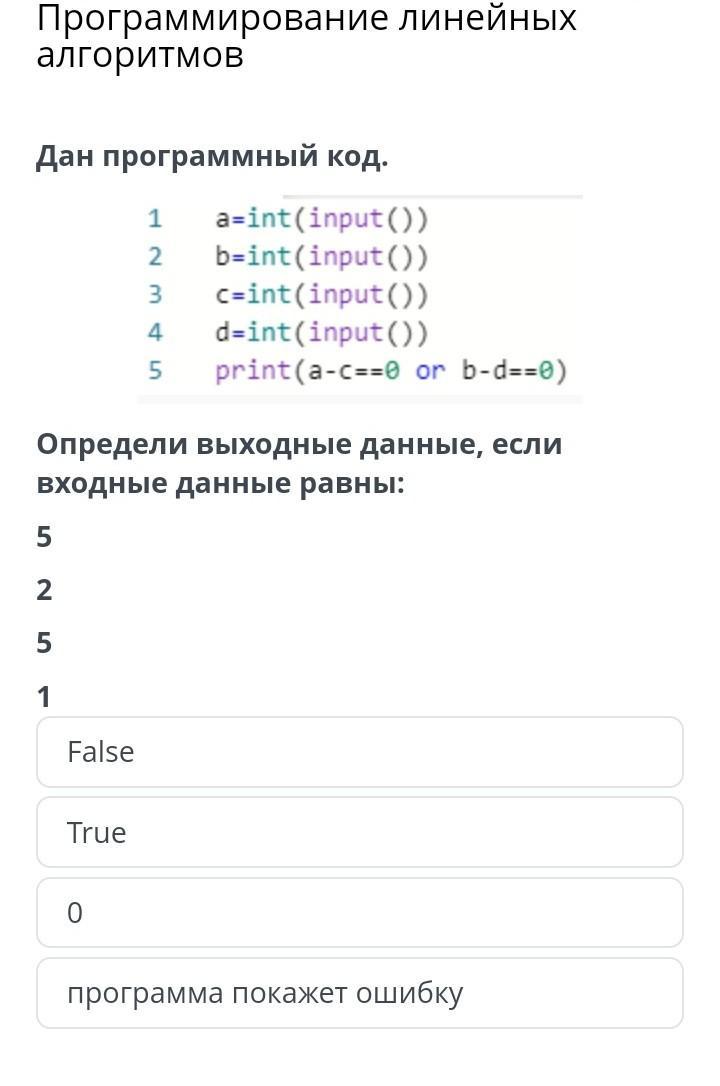
Task: Click the first input value 5
Action: [x=44, y=537]
